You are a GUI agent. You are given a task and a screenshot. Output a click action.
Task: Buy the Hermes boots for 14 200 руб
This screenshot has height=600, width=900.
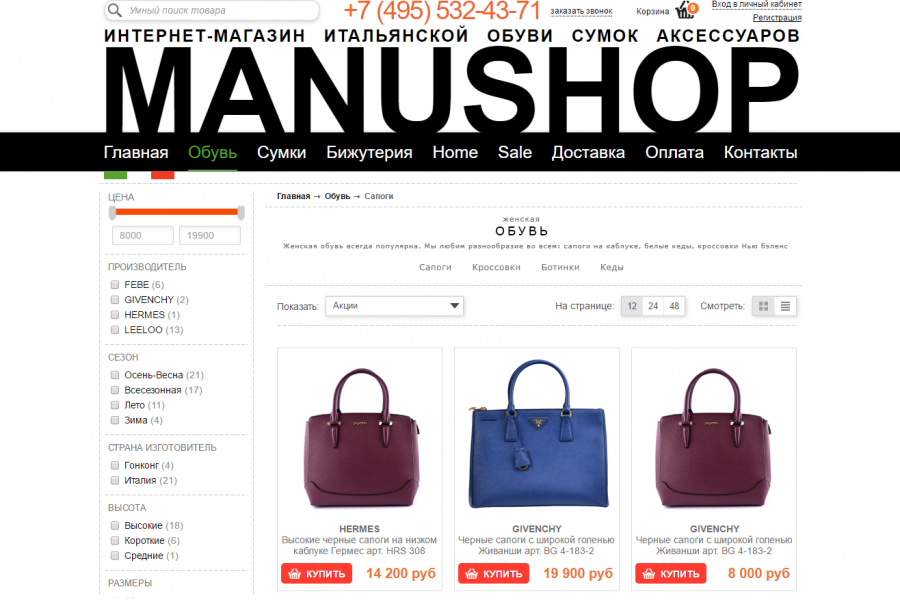pos(316,574)
